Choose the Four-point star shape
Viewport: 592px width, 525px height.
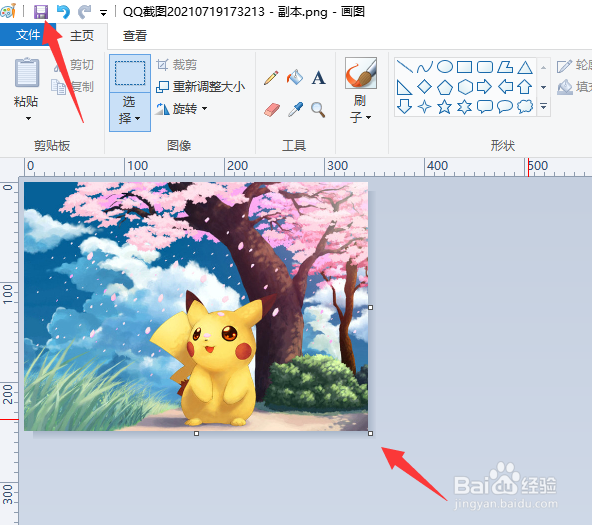click(425, 107)
